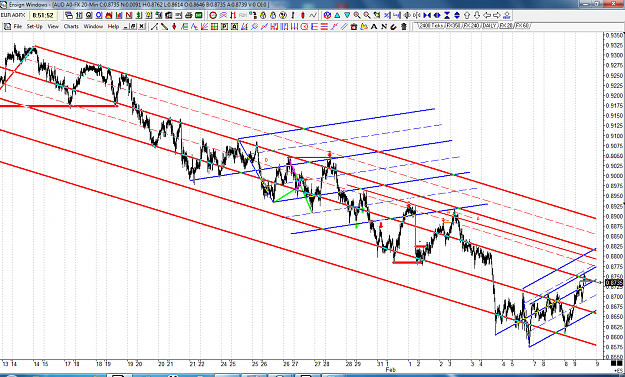
Task: Click the person icon ending the top toolbar
Action: pos(507,16)
